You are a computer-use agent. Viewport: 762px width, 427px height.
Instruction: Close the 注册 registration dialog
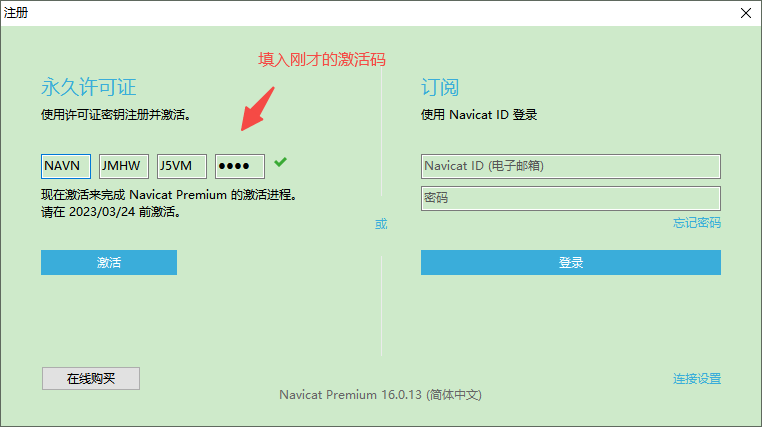[x=745, y=13]
